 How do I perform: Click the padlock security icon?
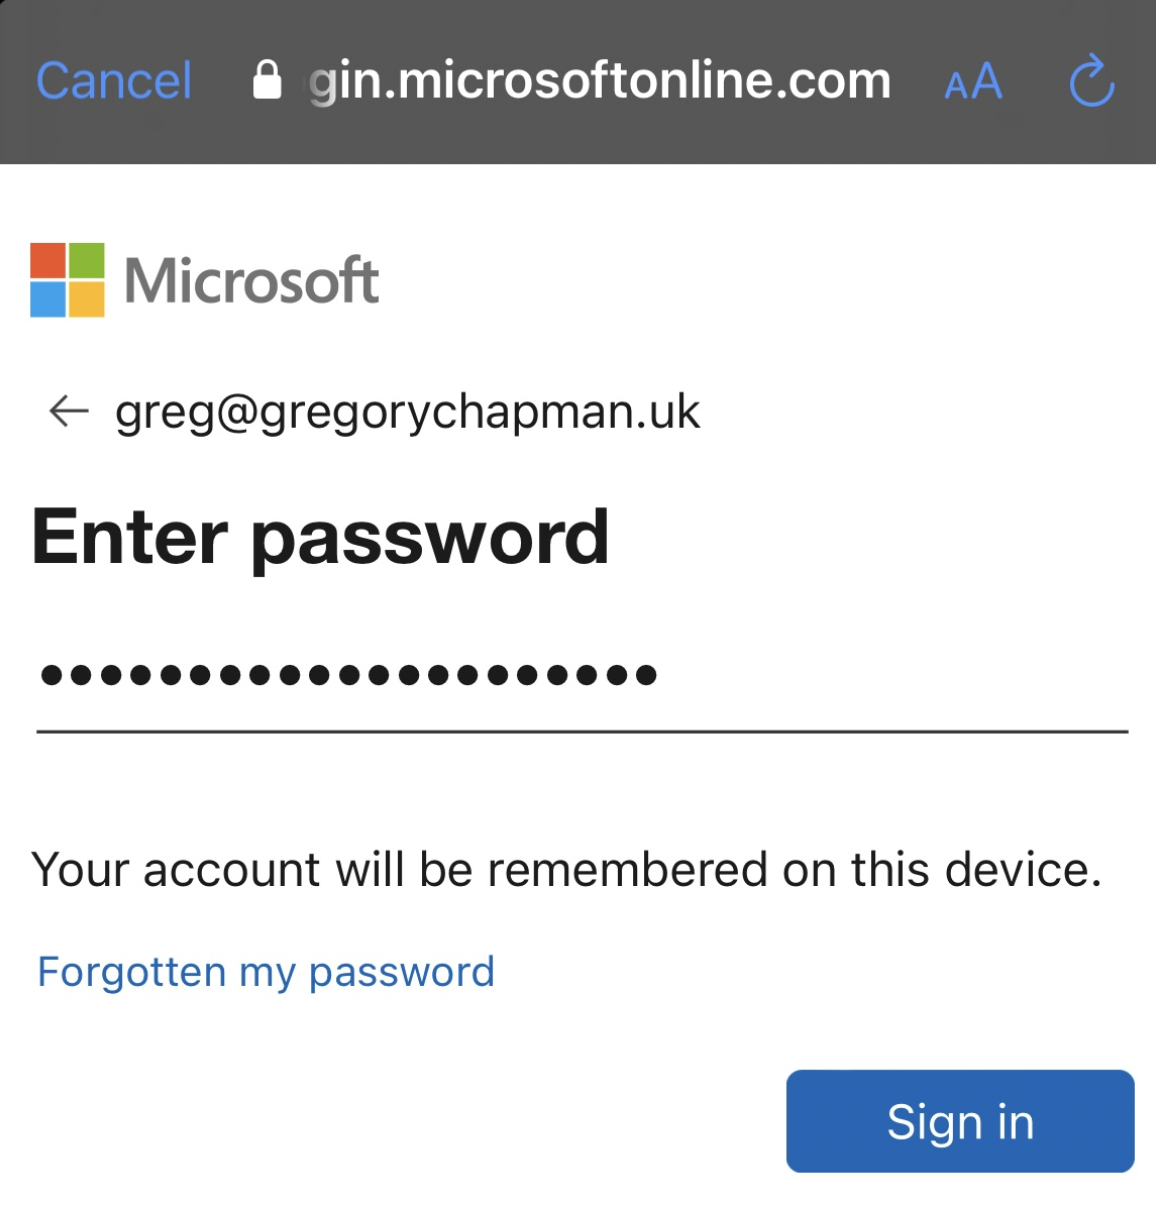point(267,80)
